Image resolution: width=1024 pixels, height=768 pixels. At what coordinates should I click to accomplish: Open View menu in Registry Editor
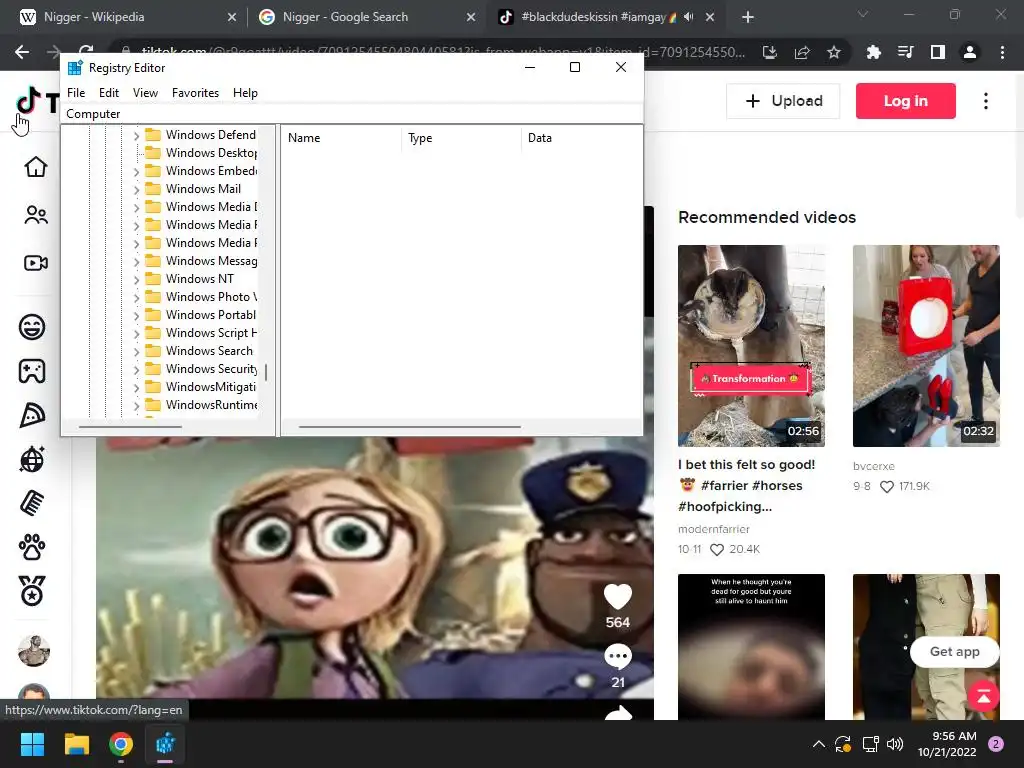tap(145, 93)
